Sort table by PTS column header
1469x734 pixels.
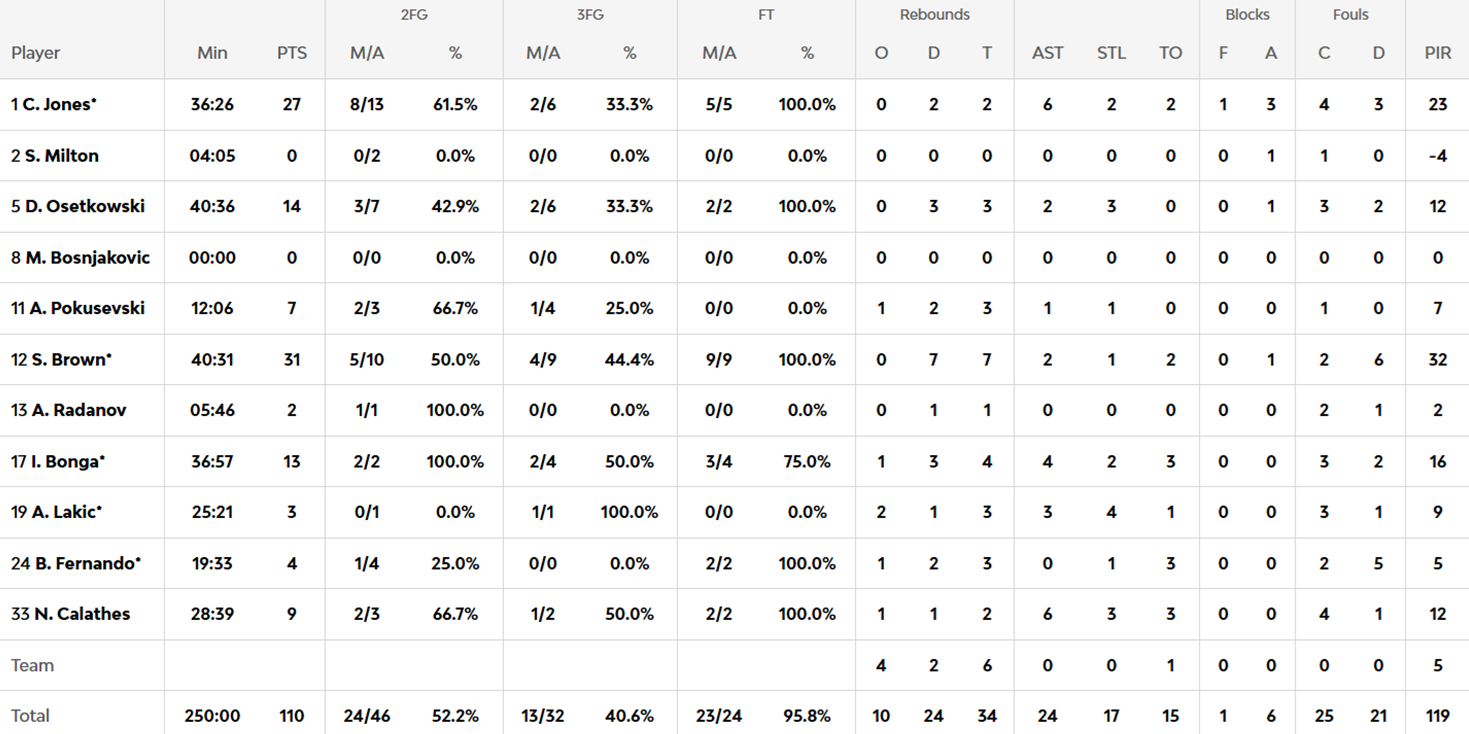tap(292, 53)
